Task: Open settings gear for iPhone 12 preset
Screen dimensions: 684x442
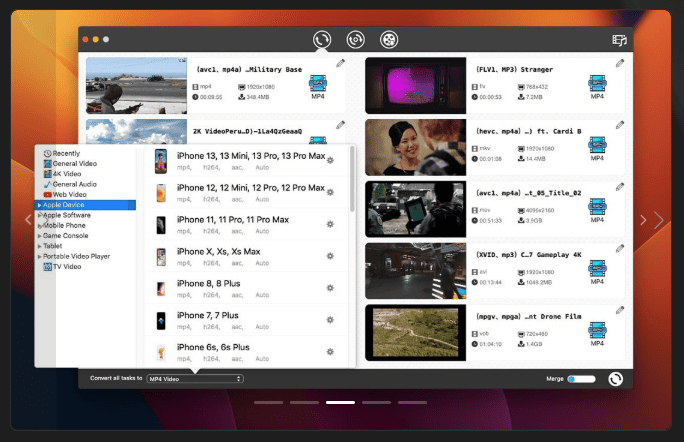Action: tap(330, 192)
